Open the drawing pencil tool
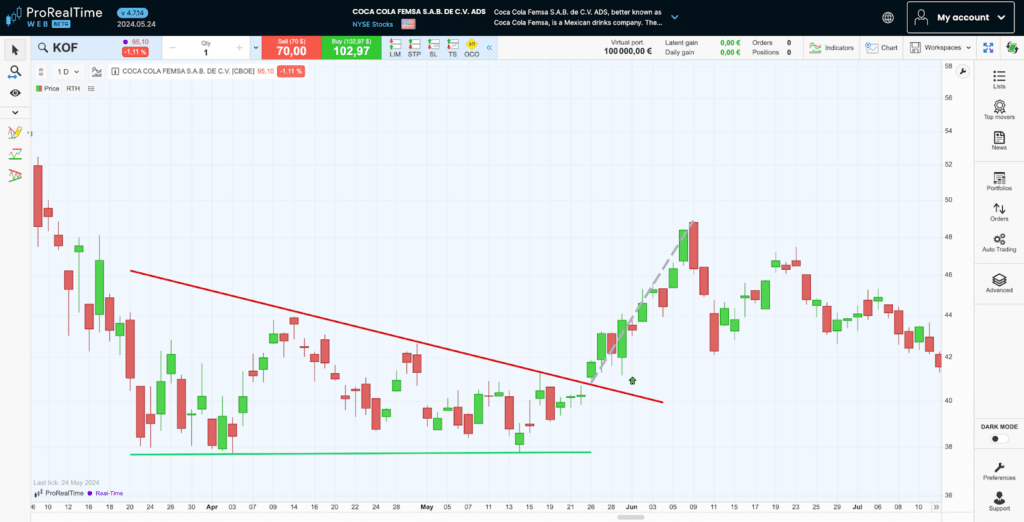 point(15,133)
